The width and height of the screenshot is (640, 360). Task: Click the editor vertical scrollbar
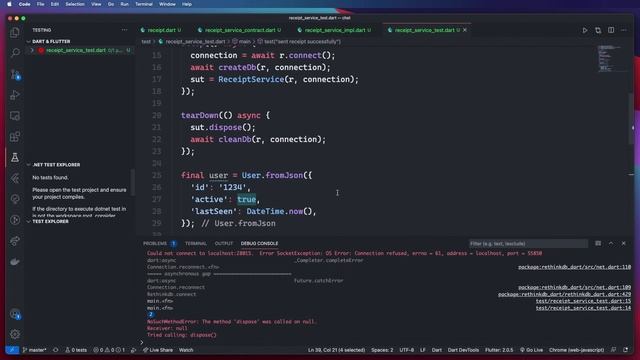tap(631, 118)
